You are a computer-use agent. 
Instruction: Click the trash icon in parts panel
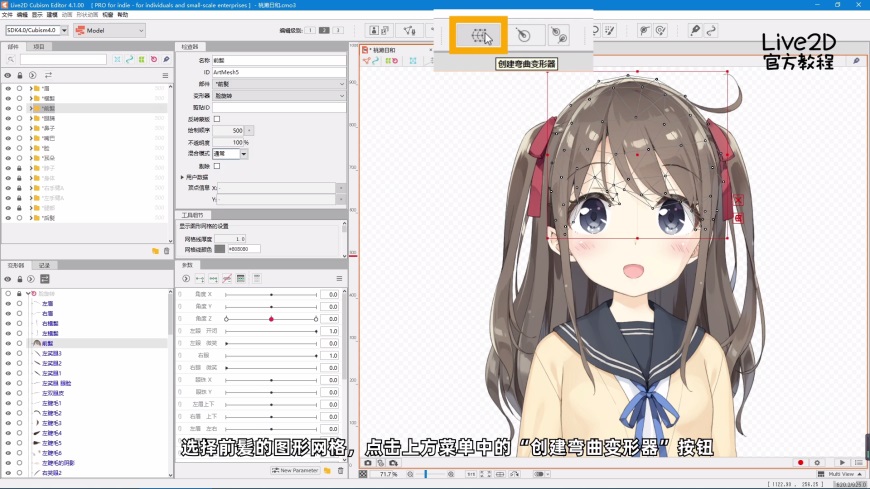[x=166, y=251]
